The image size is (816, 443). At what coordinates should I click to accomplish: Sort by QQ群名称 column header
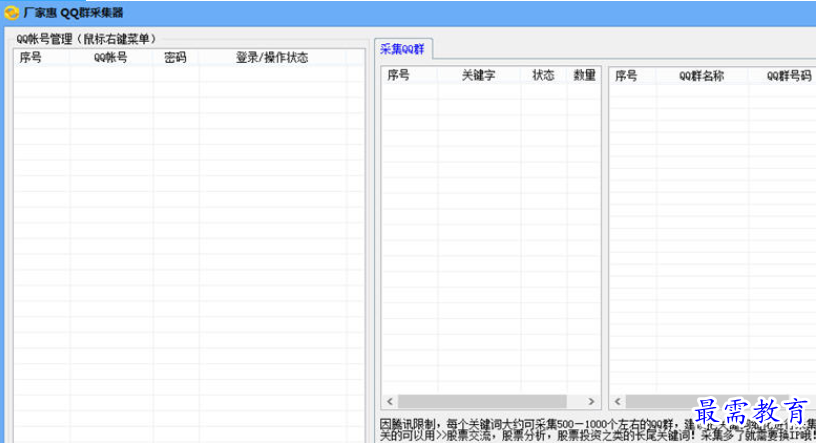click(x=702, y=75)
